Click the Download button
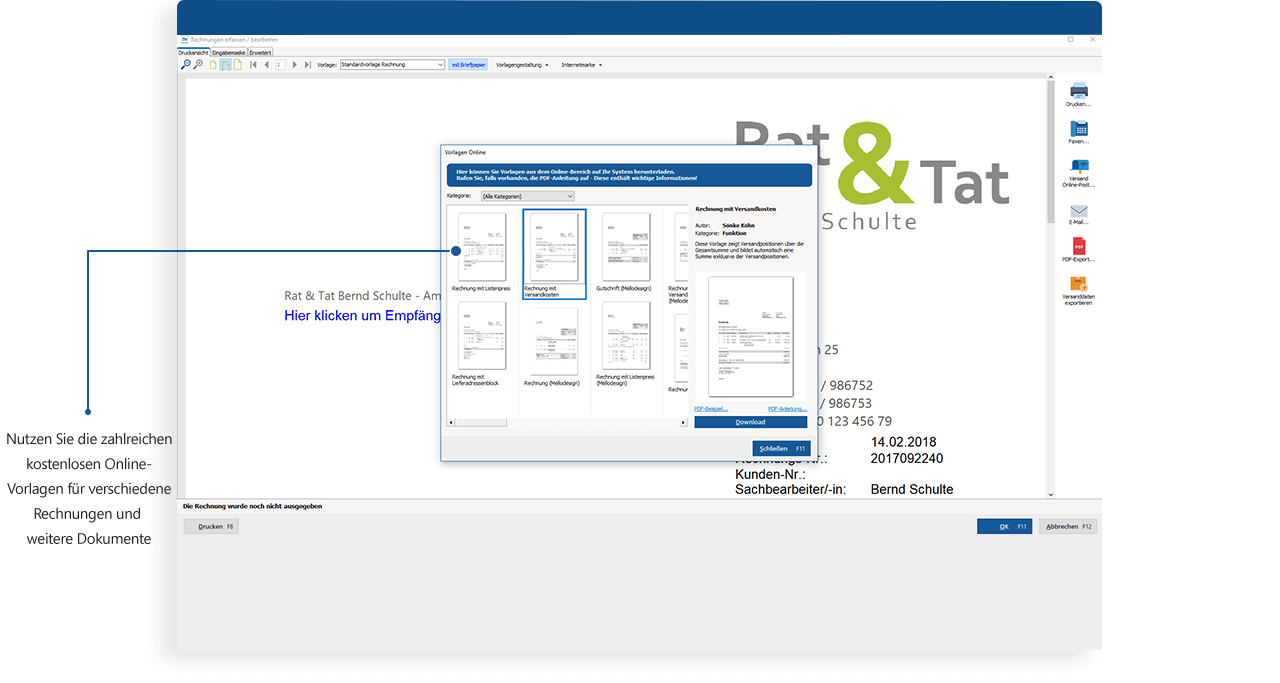 click(750, 422)
